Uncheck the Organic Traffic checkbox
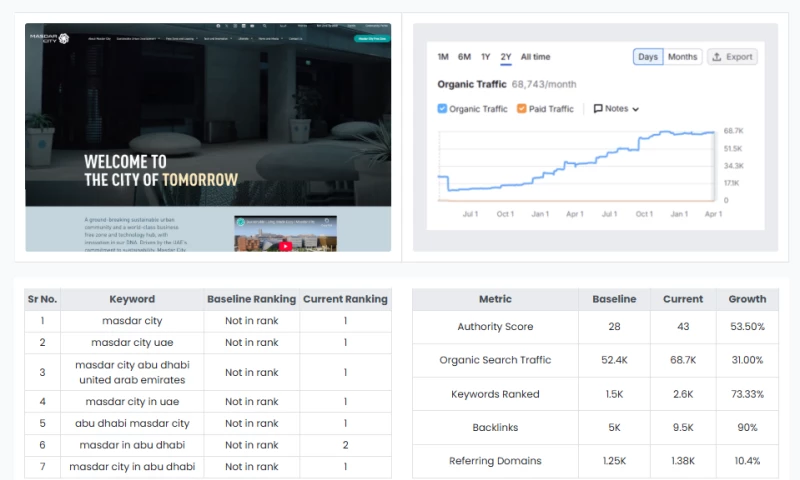This screenshot has height=480, width=800. 443,109
